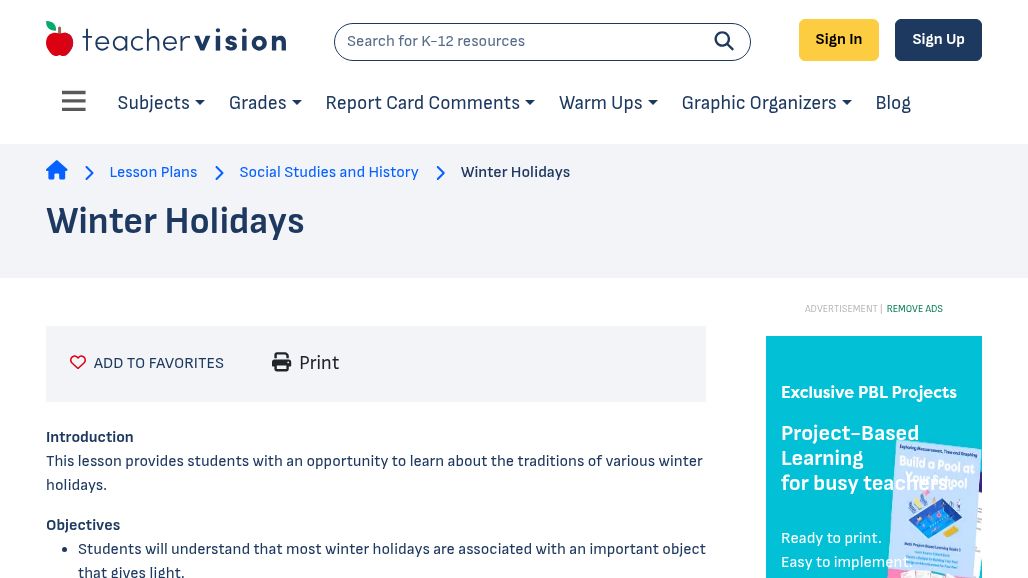Screen dimensions: 1028x578
Task: Click the search magnifier icon
Action: click(724, 41)
